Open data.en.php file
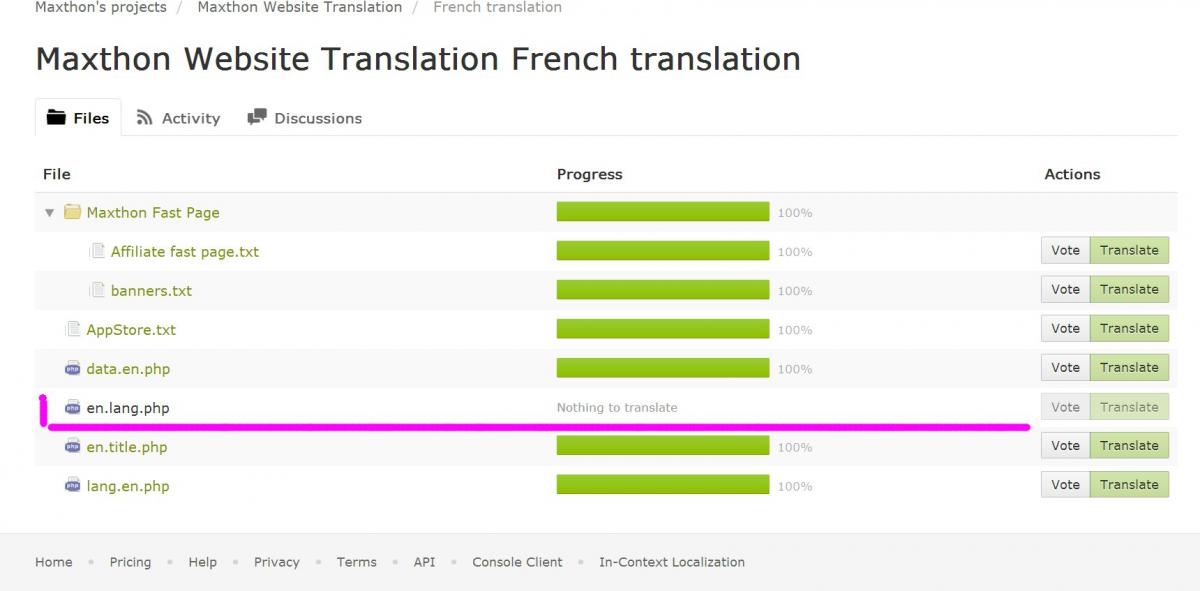Image resolution: width=1200 pixels, height=591 pixels. [x=128, y=368]
